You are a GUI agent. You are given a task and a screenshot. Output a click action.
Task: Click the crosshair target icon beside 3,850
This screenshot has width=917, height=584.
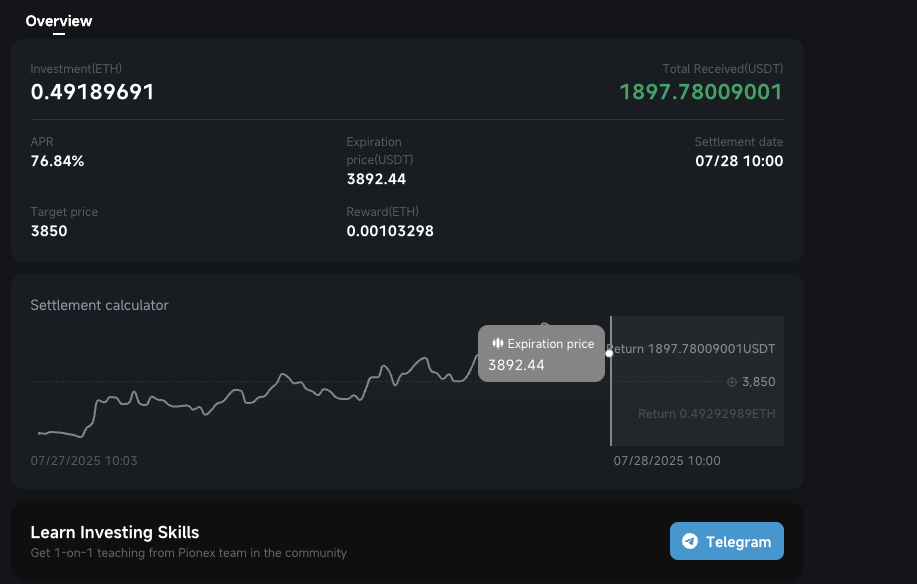click(x=732, y=382)
